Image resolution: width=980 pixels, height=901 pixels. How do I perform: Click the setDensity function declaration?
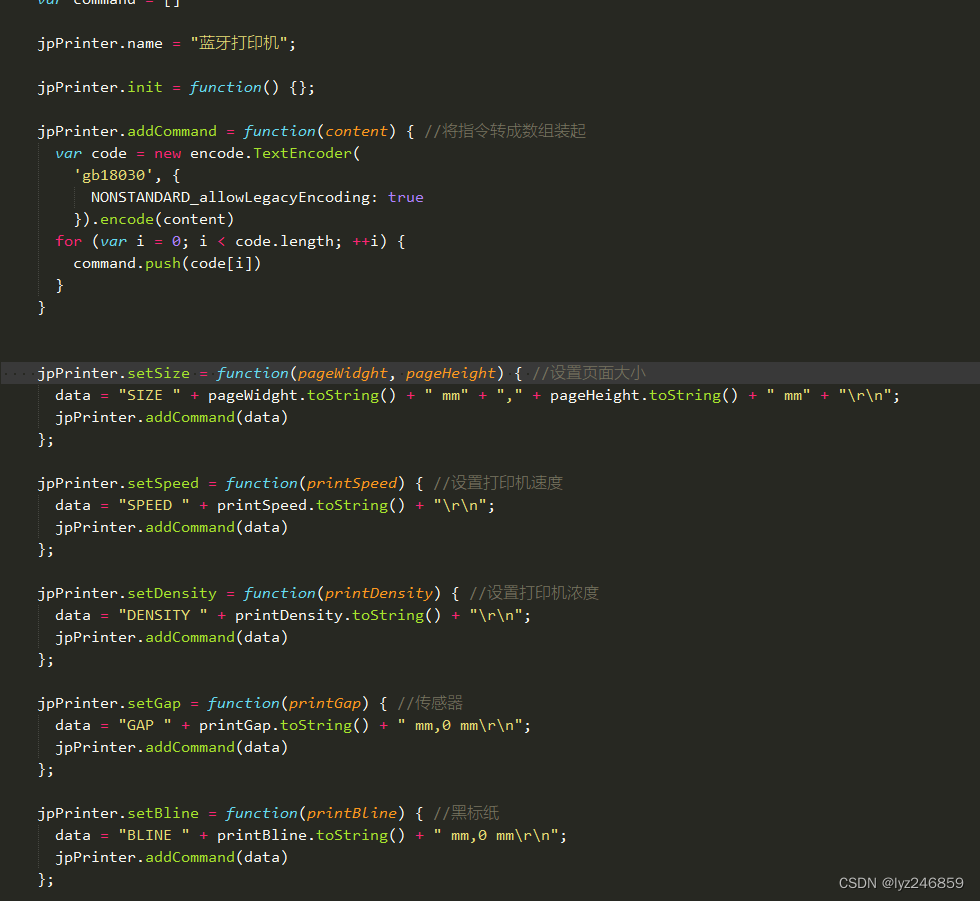coord(248,593)
